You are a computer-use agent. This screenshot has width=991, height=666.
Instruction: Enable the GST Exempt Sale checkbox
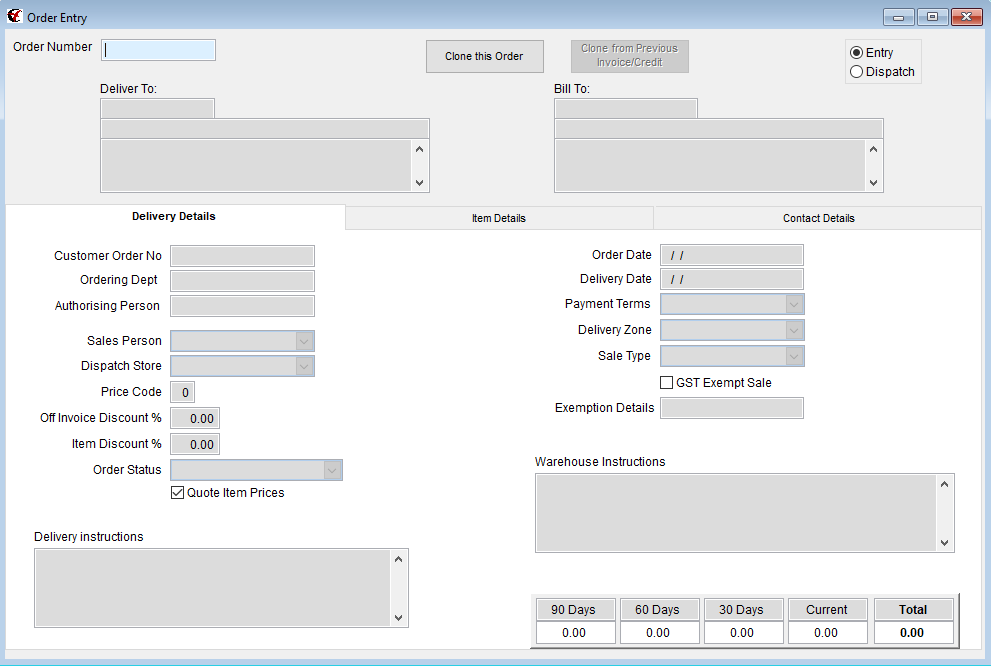click(x=667, y=383)
